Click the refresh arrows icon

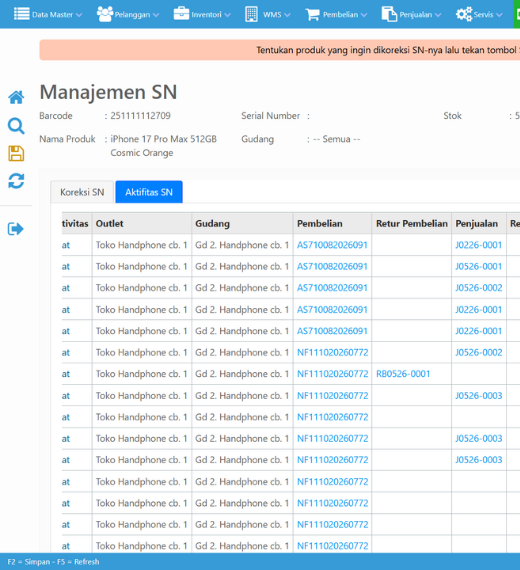[16, 181]
